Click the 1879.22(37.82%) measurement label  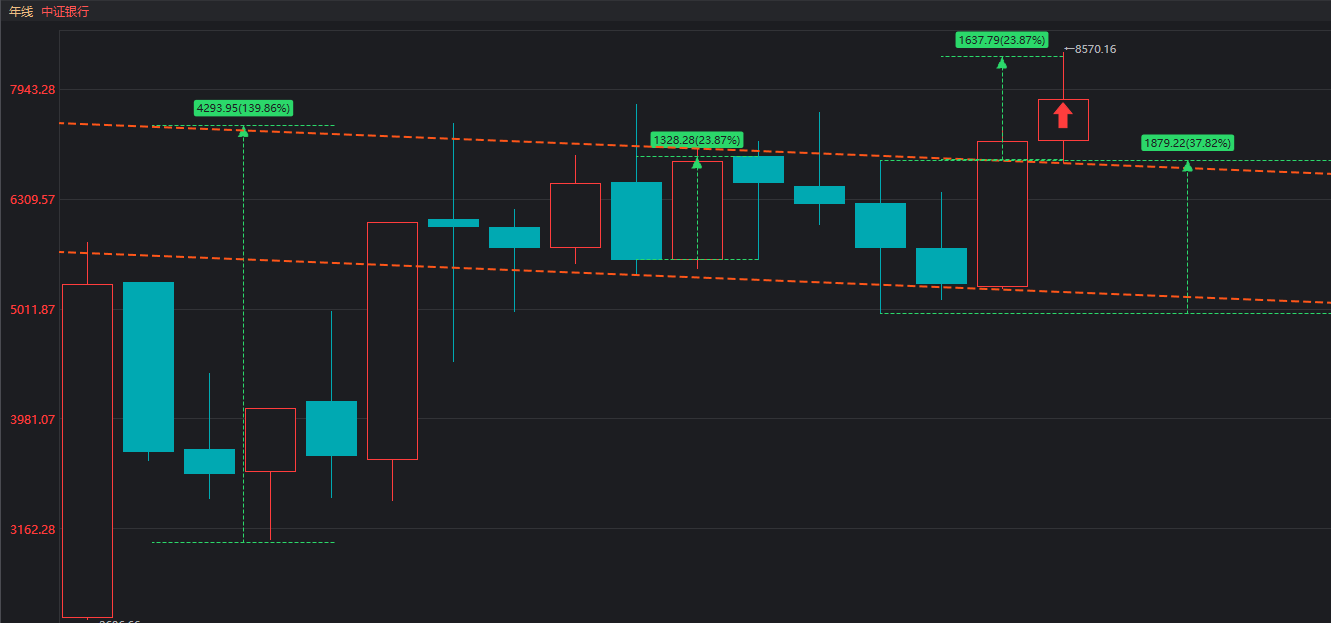click(x=1187, y=143)
